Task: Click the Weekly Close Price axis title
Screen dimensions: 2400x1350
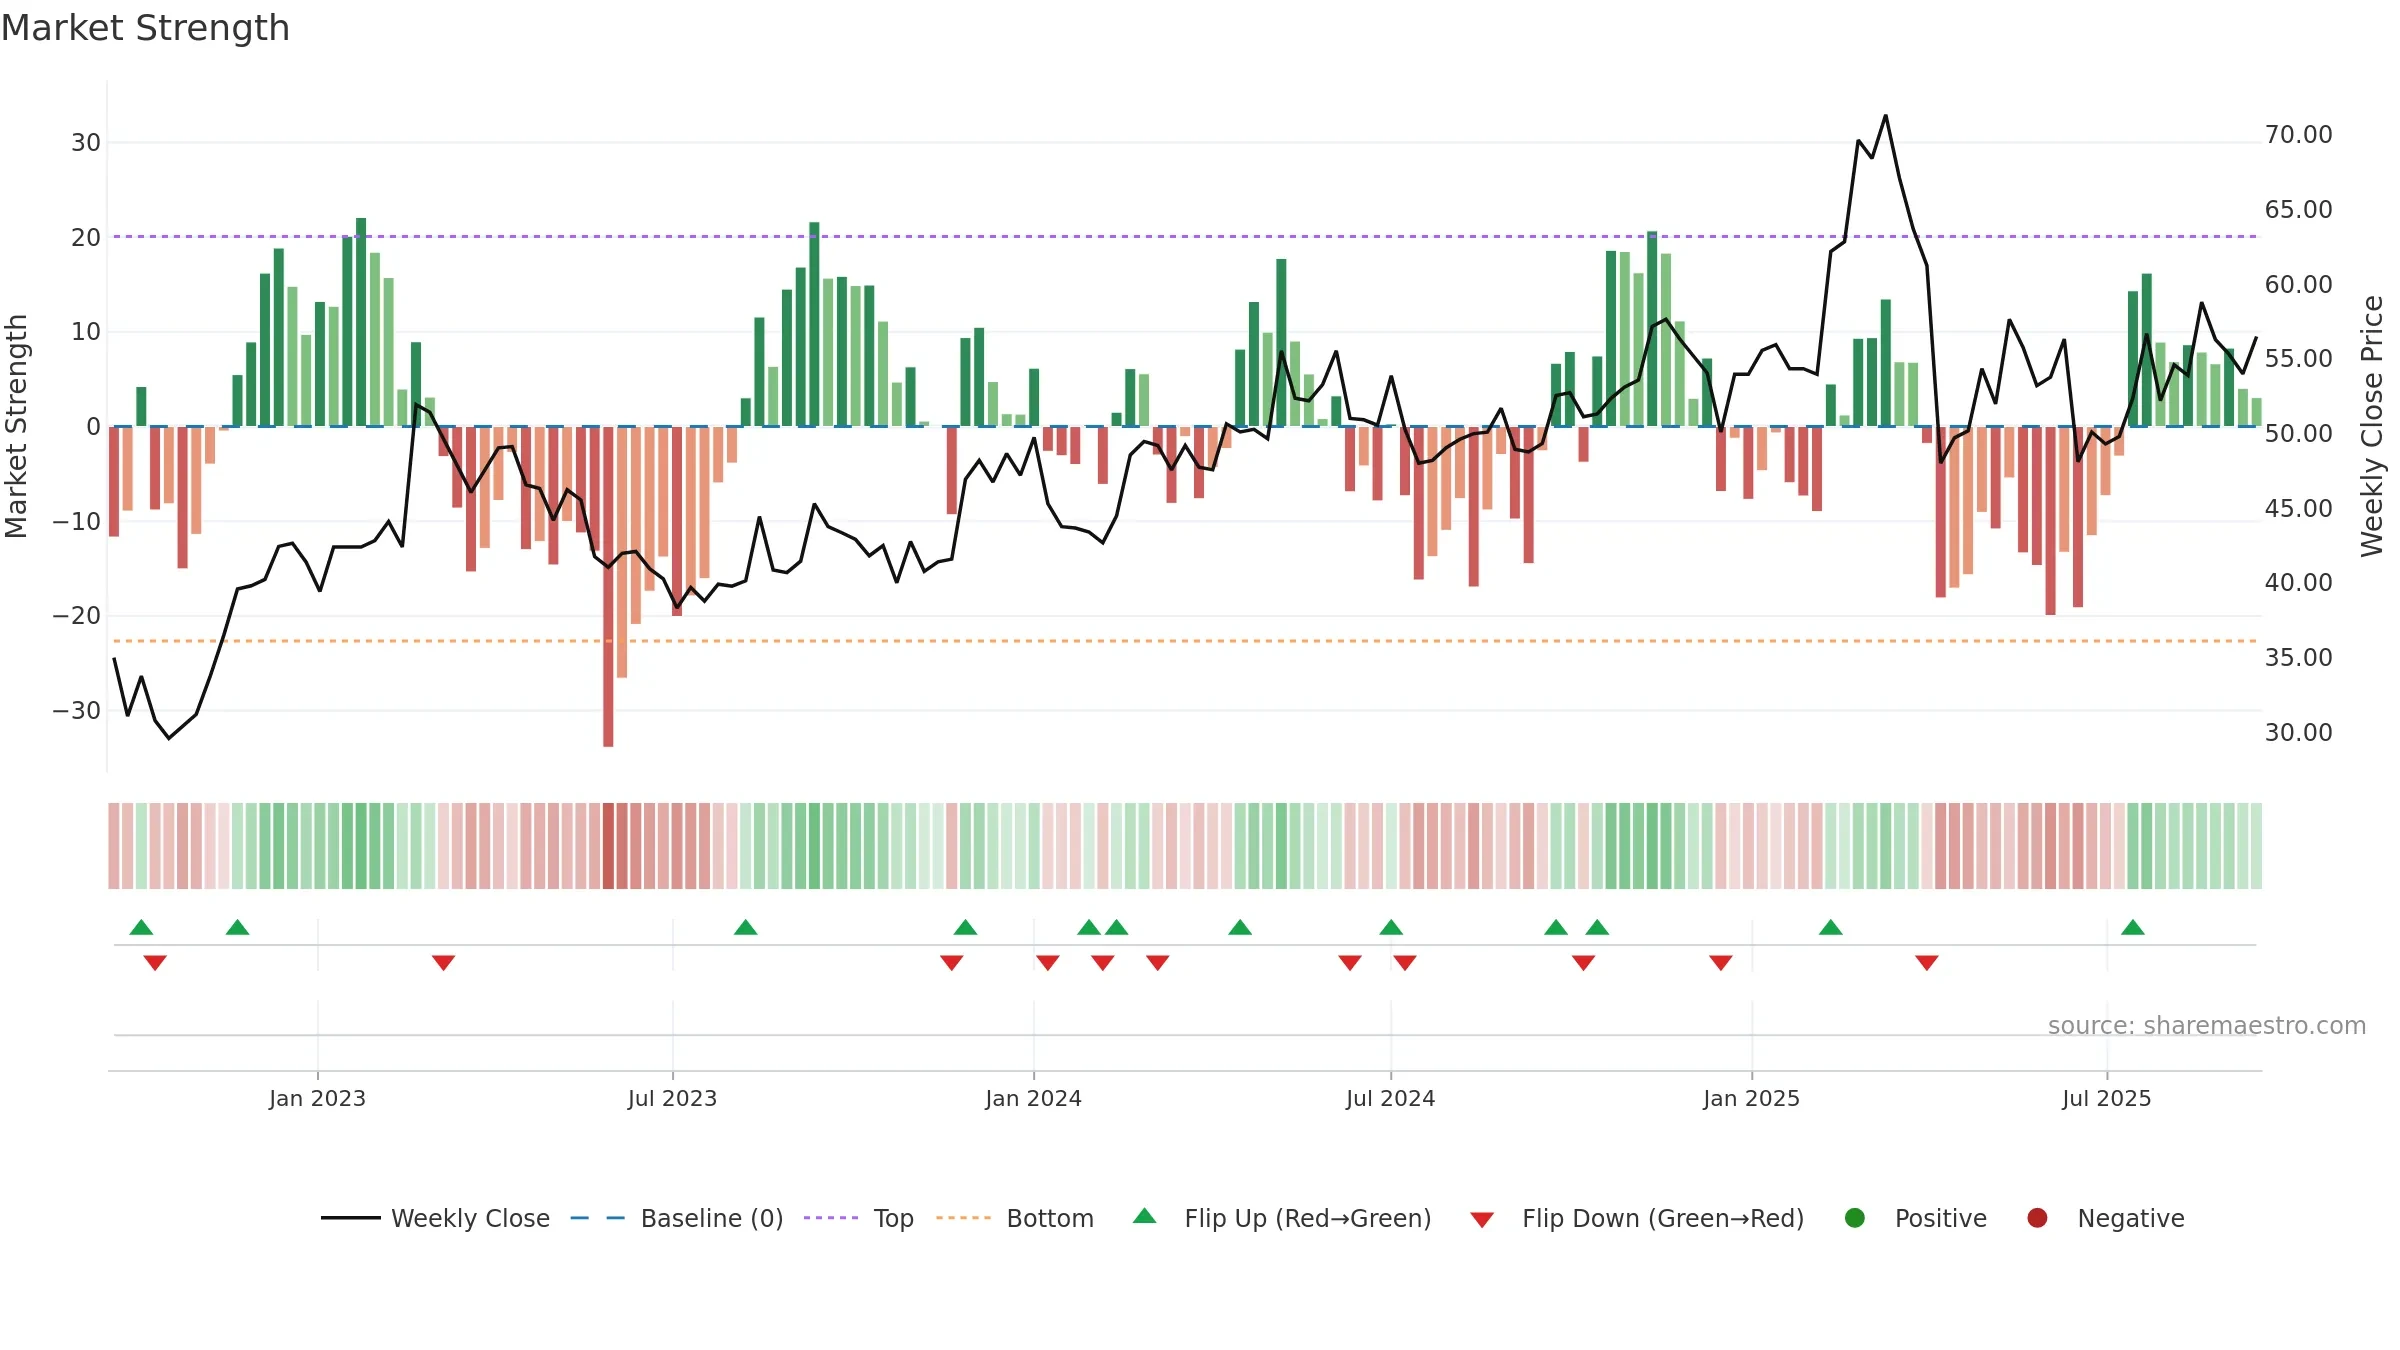Action: (x=2372, y=426)
